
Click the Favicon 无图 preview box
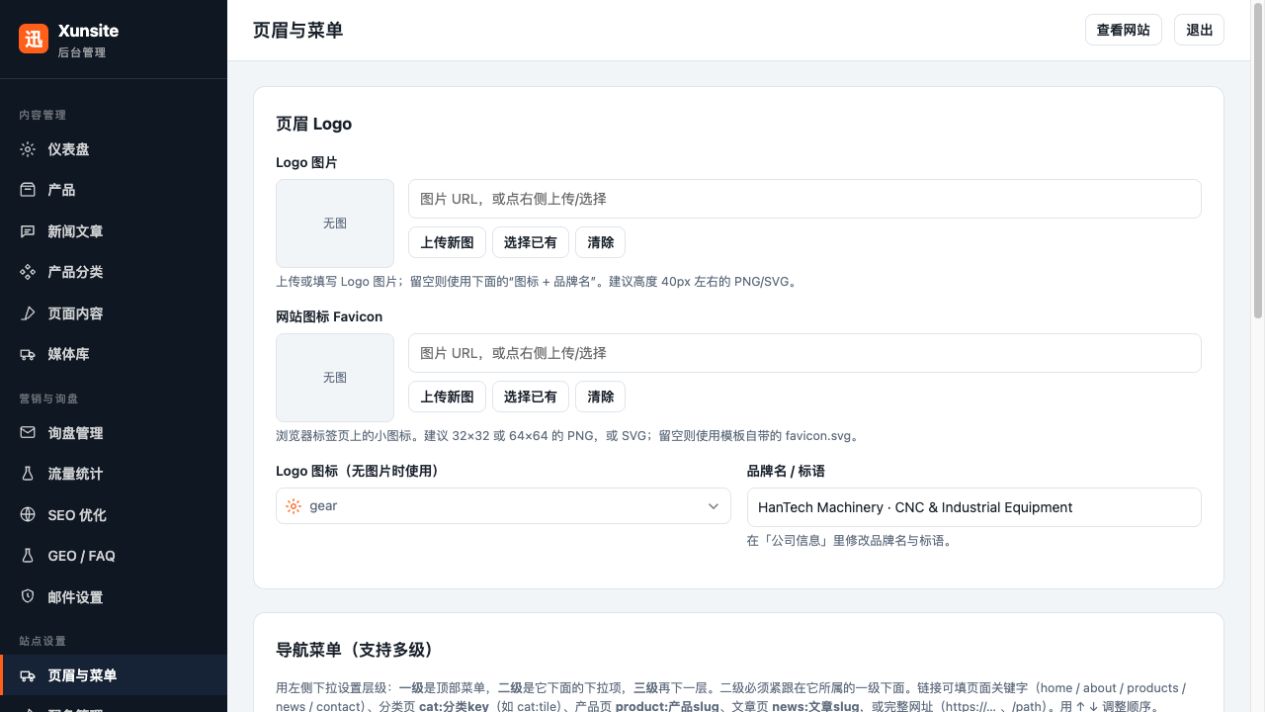(x=335, y=377)
